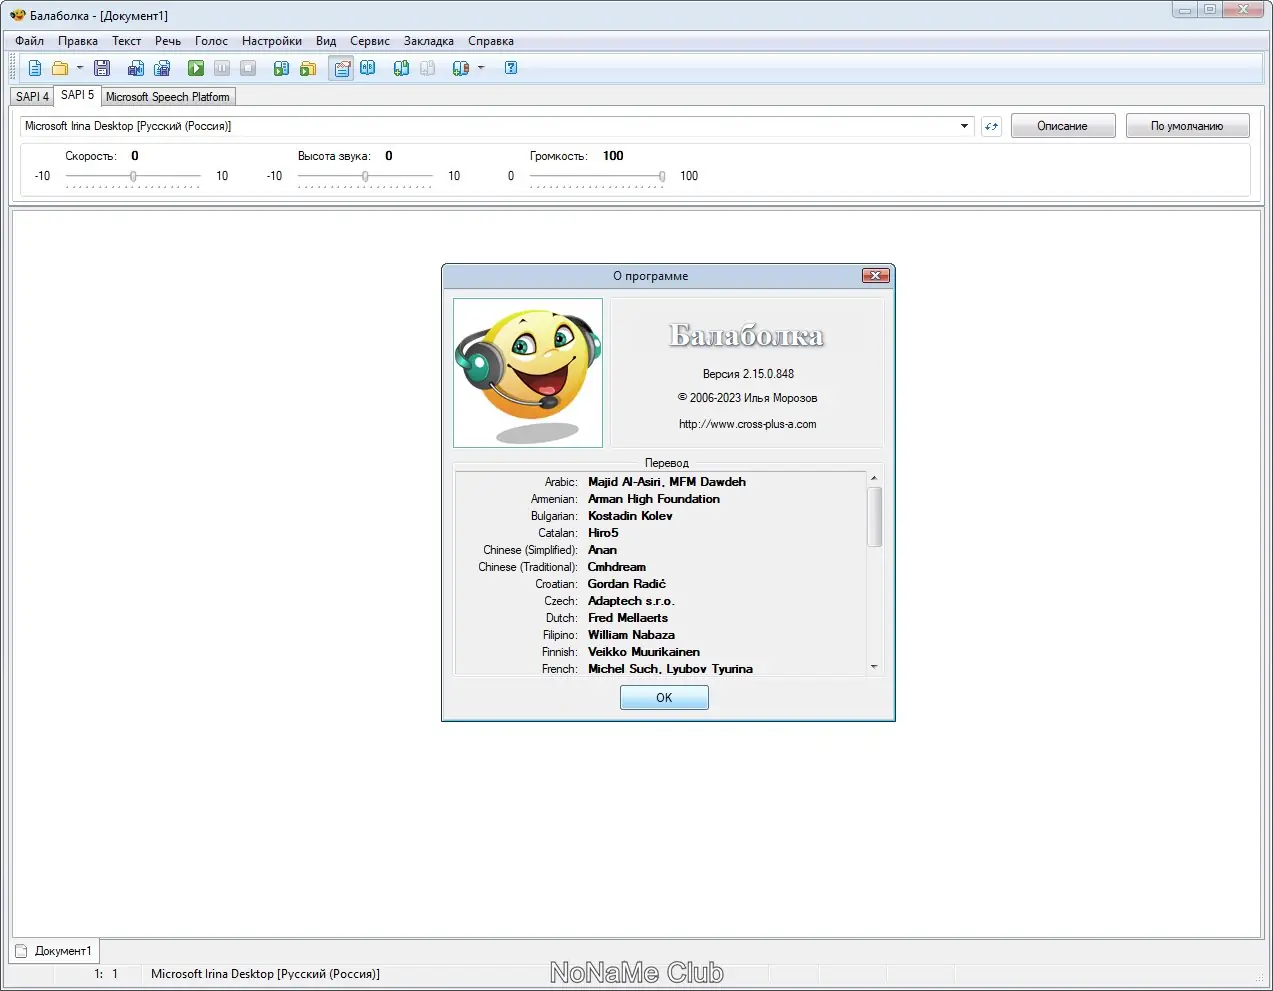Open the A|B book dictionary icon
Image resolution: width=1273 pixels, height=991 pixels.
pyautogui.click(x=368, y=68)
